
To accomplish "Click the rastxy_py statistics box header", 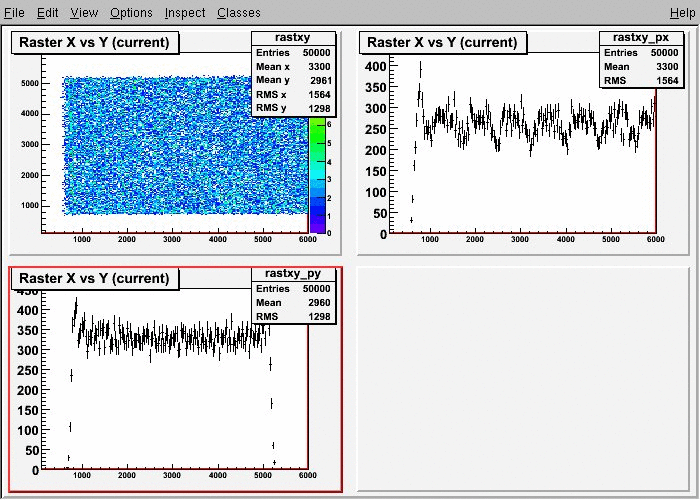I will coord(293,273).
